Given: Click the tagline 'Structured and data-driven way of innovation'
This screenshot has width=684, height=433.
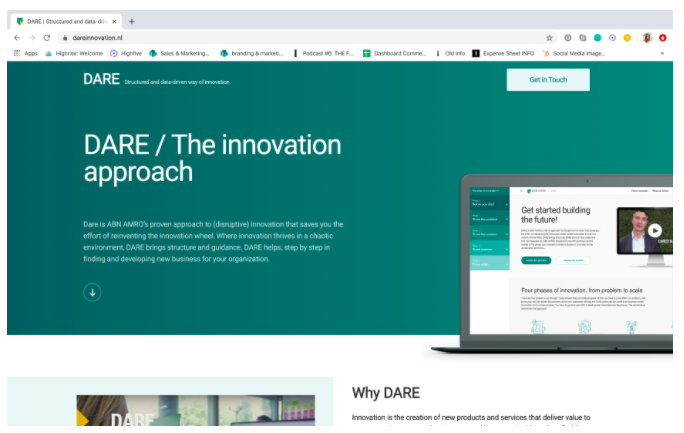Looking at the screenshot, I should coord(177,82).
